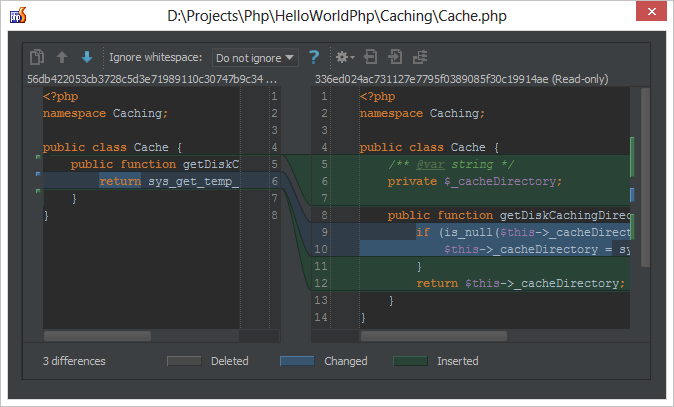The width and height of the screenshot is (674, 407).
Task: Click the '/** @var string */' comment line
Action: tap(451, 164)
